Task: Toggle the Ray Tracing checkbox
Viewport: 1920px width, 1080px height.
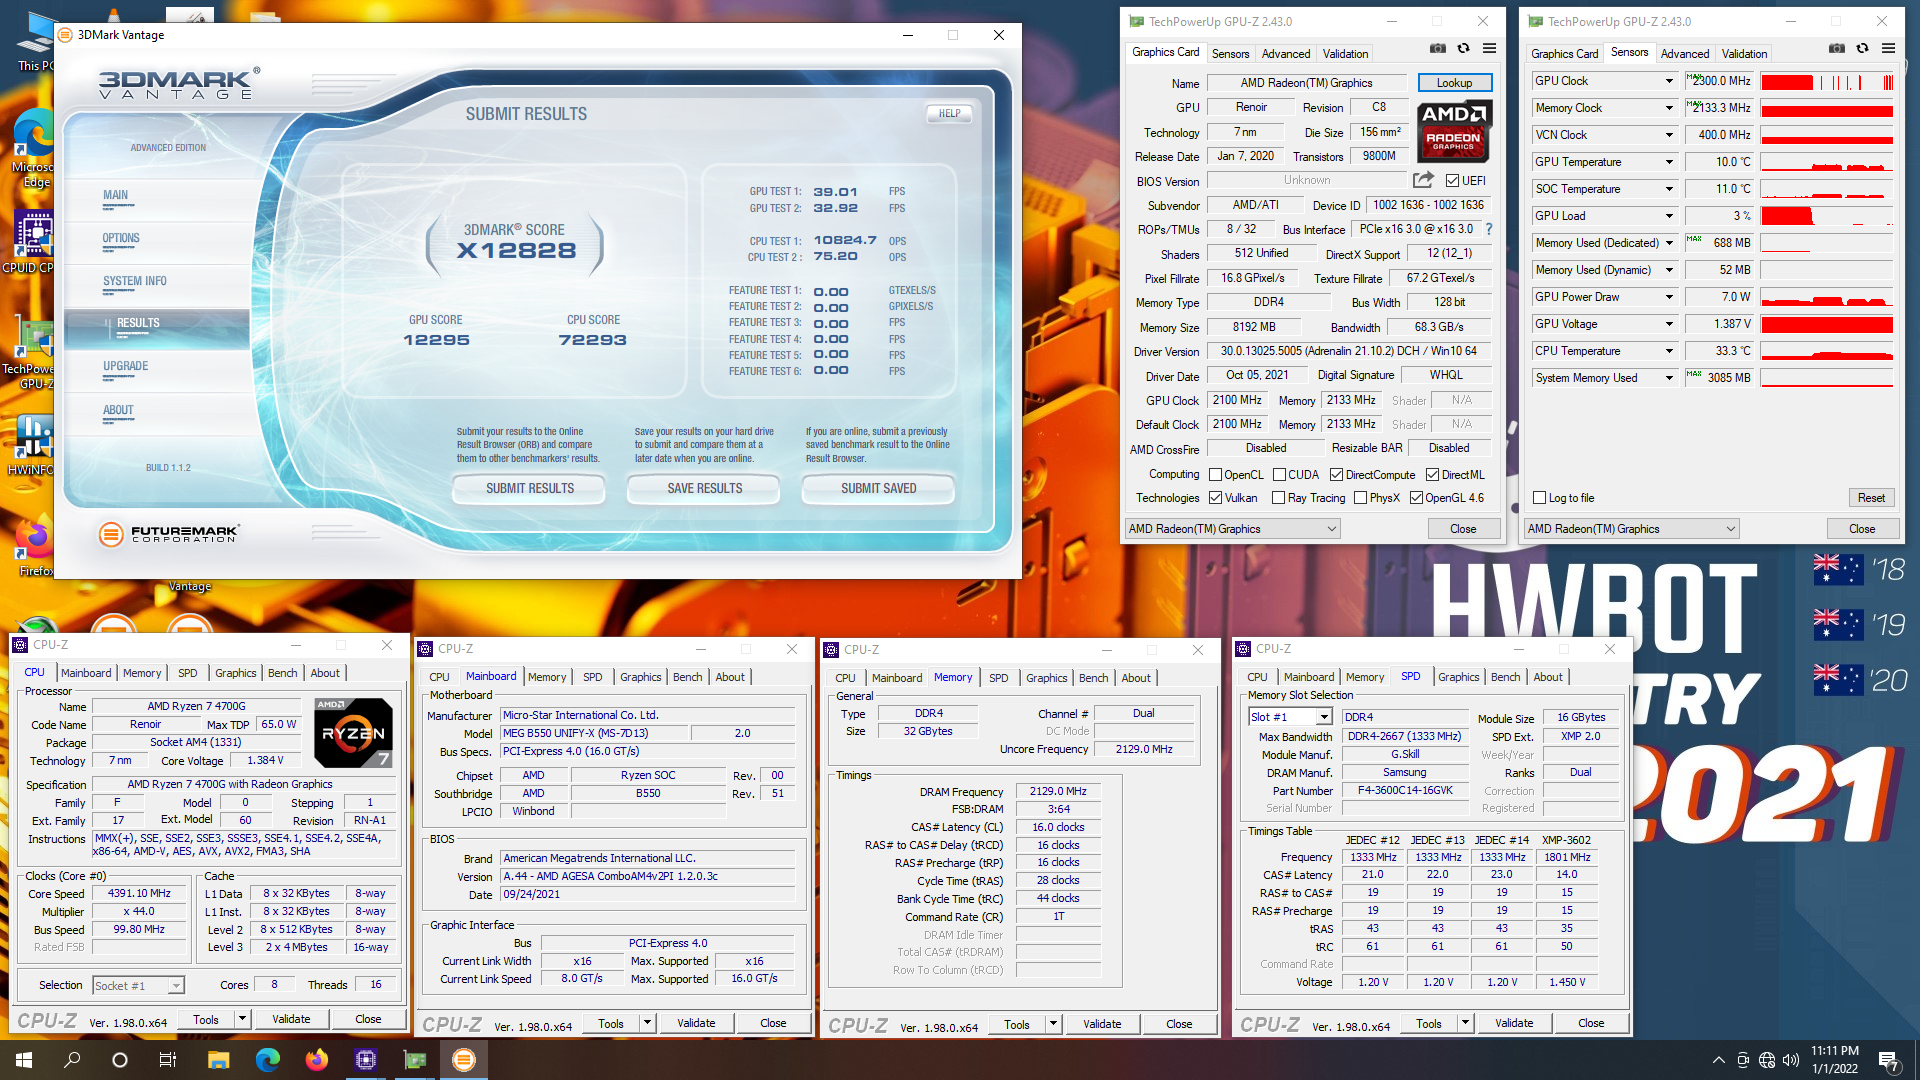Action: [x=1278, y=498]
